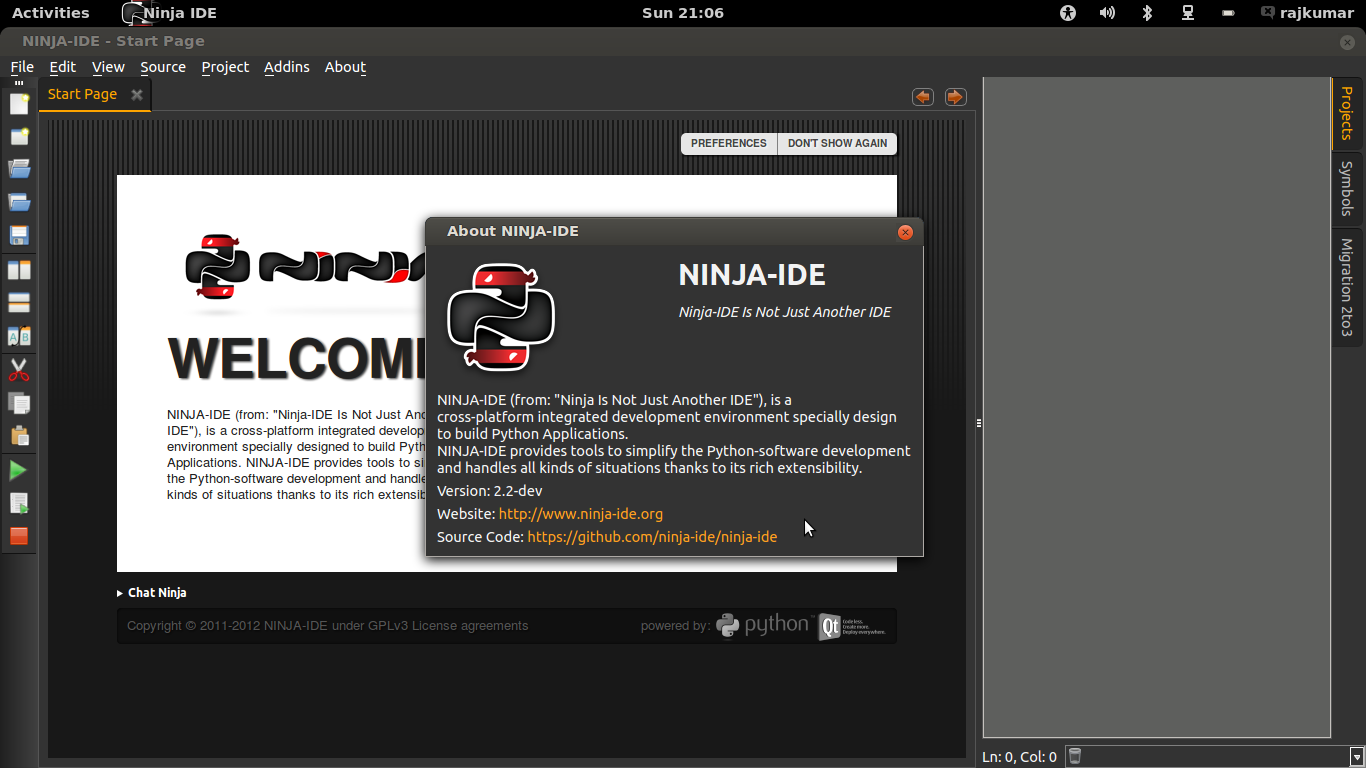Expand the Chat Ninja section
The height and width of the screenshot is (768, 1366).
[151, 592]
